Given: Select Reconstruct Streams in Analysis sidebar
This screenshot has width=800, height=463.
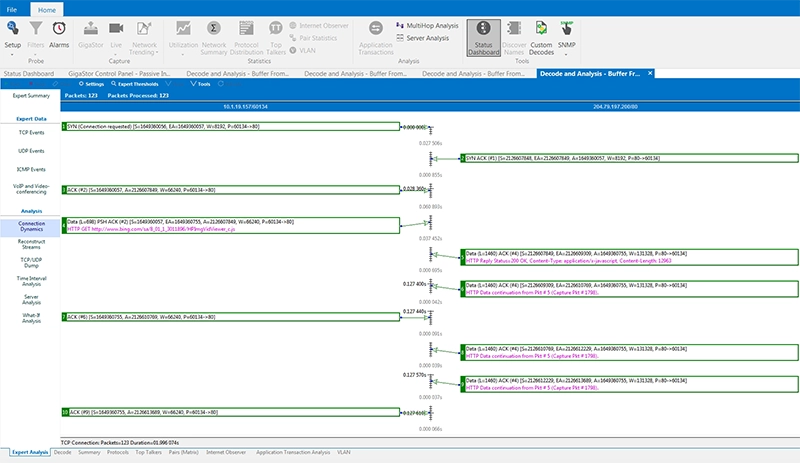Looking at the screenshot, I should [30, 245].
